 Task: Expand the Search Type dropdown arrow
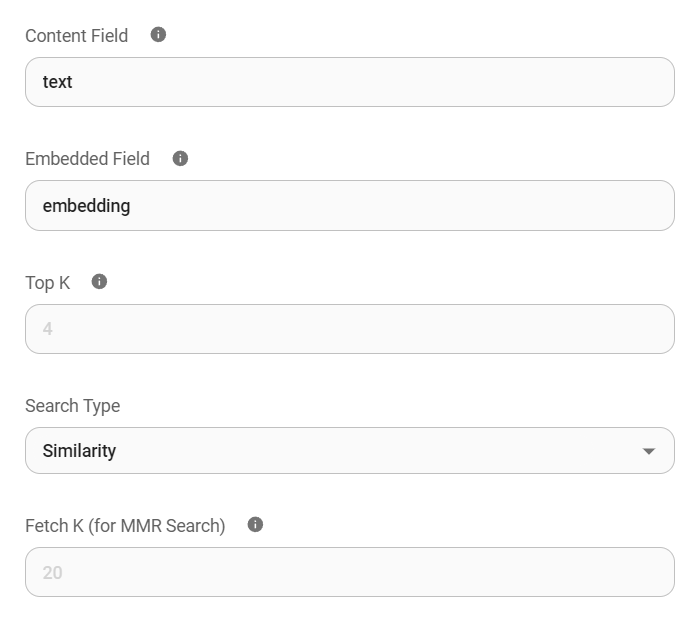click(649, 451)
